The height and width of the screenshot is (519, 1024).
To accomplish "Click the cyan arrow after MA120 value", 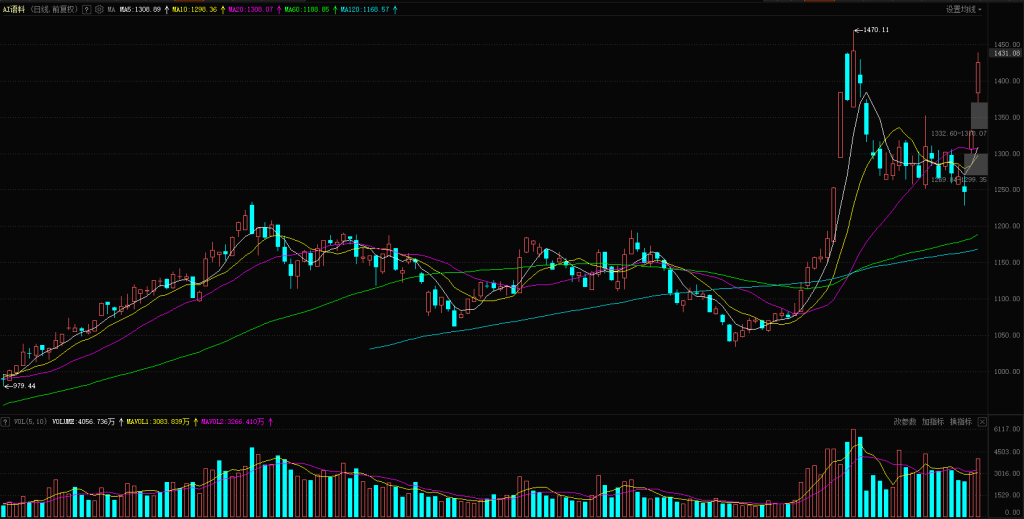I will (x=395, y=9).
